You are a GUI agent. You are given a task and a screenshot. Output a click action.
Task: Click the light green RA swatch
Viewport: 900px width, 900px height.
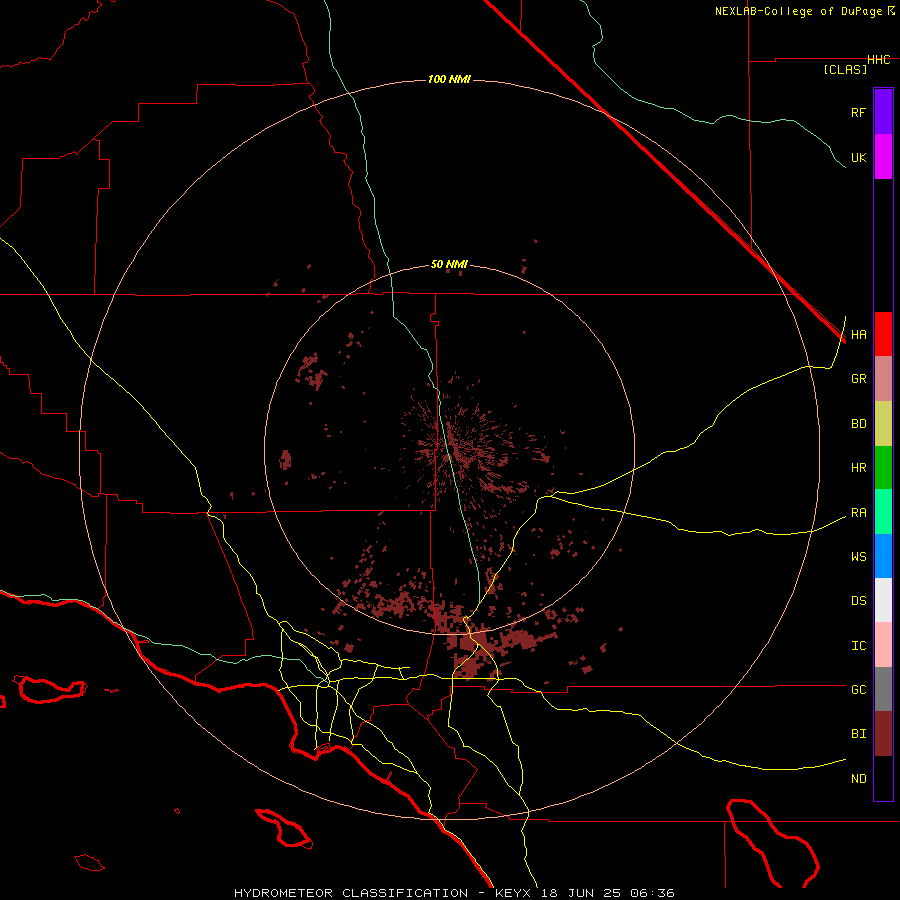pyautogui.click(x=883, y=512)
